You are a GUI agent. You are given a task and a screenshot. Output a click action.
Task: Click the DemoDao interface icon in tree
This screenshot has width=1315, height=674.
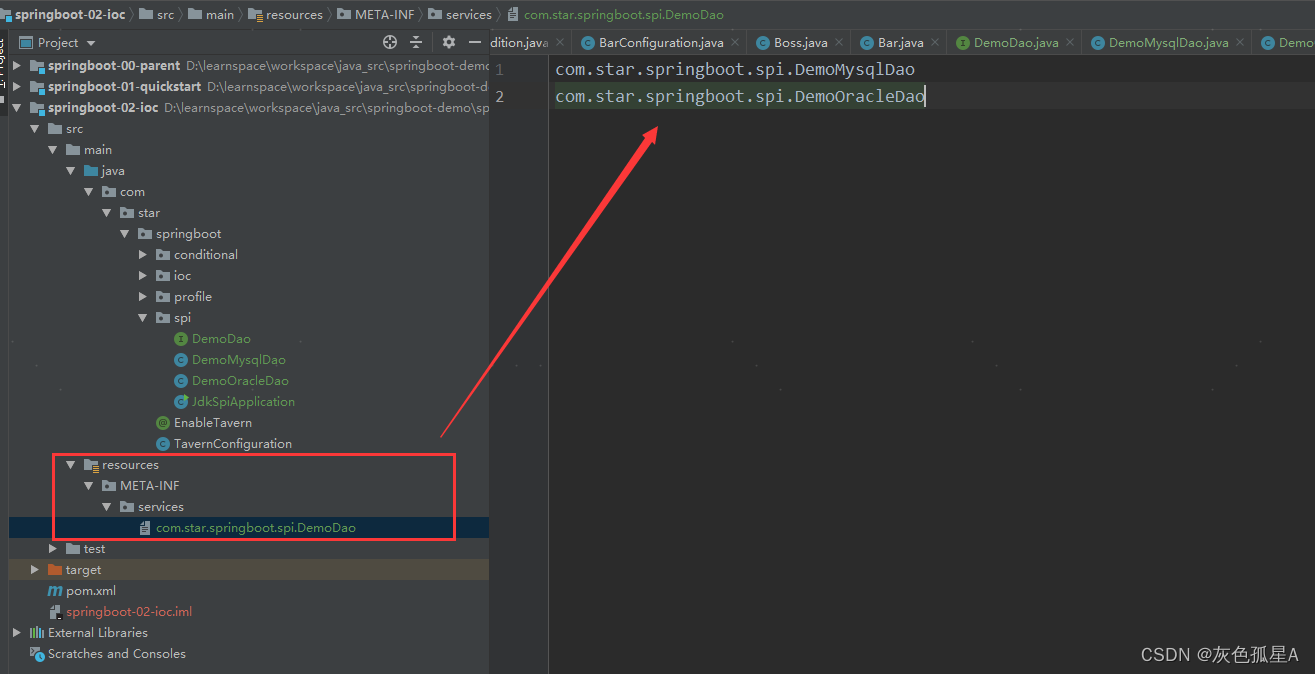click(181, 339)
